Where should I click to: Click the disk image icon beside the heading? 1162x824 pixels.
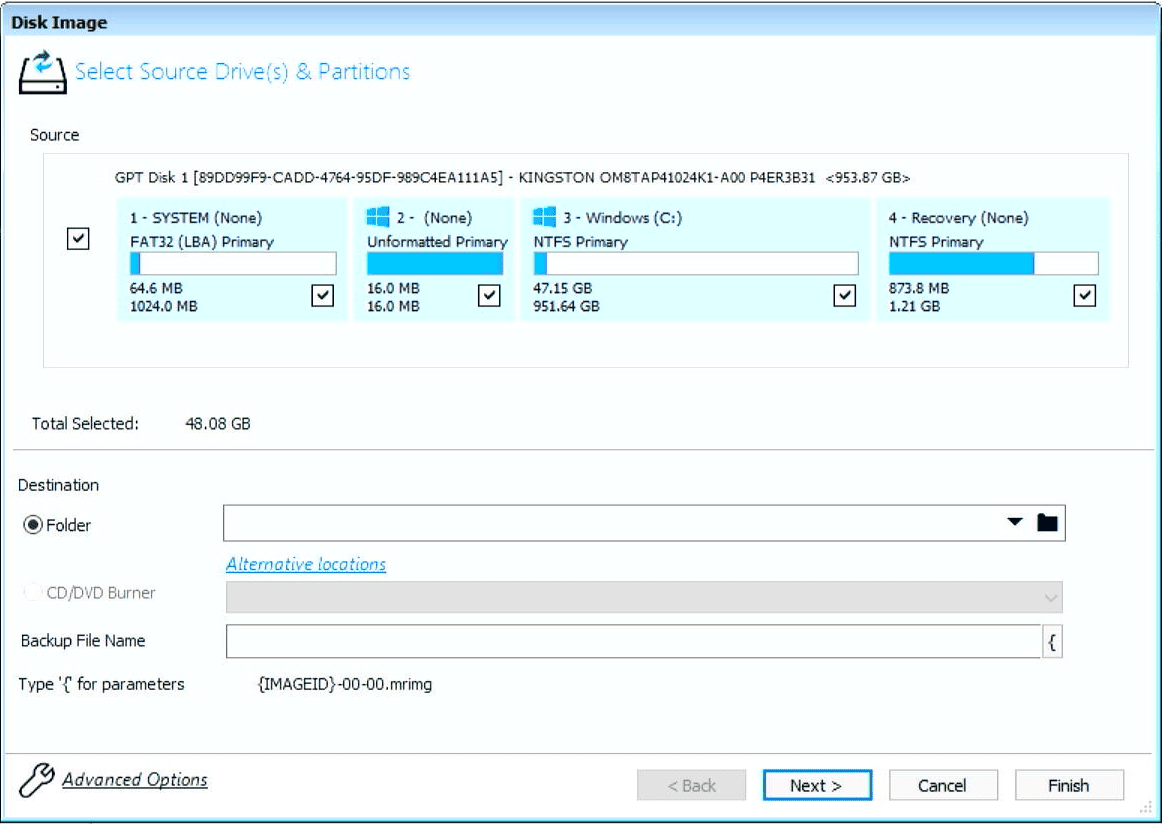click(x=42, y=73)
